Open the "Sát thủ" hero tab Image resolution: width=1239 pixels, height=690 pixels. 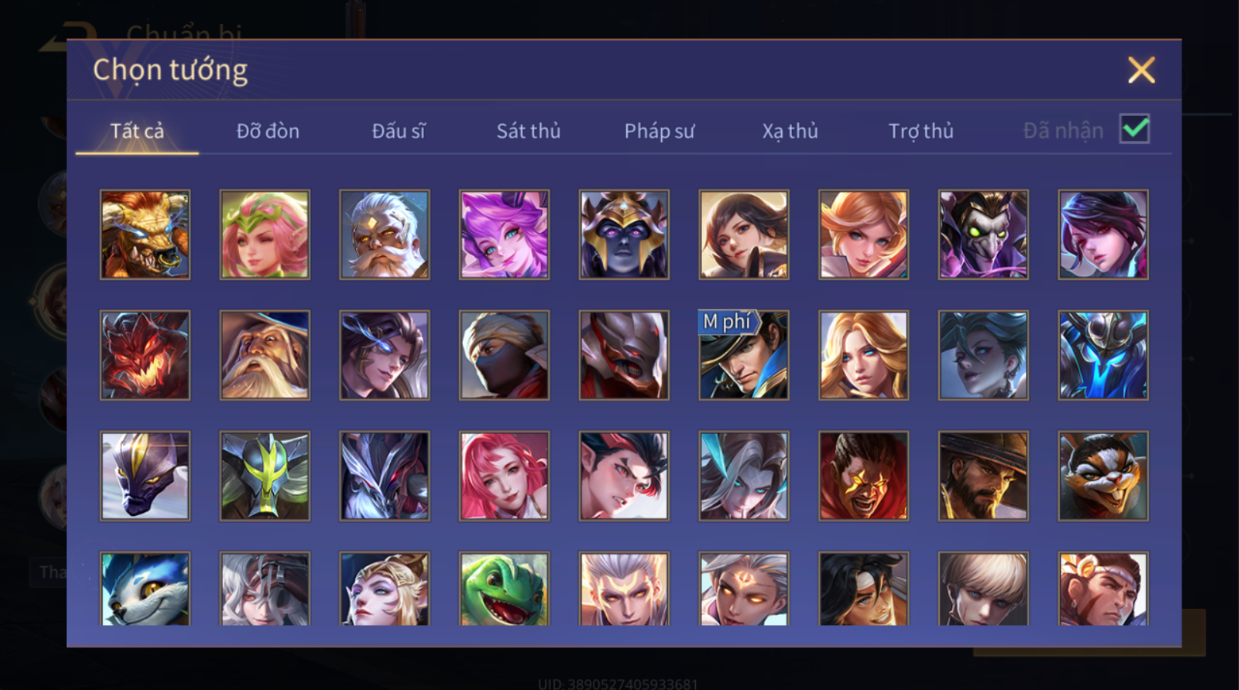[x=528, y=131]
